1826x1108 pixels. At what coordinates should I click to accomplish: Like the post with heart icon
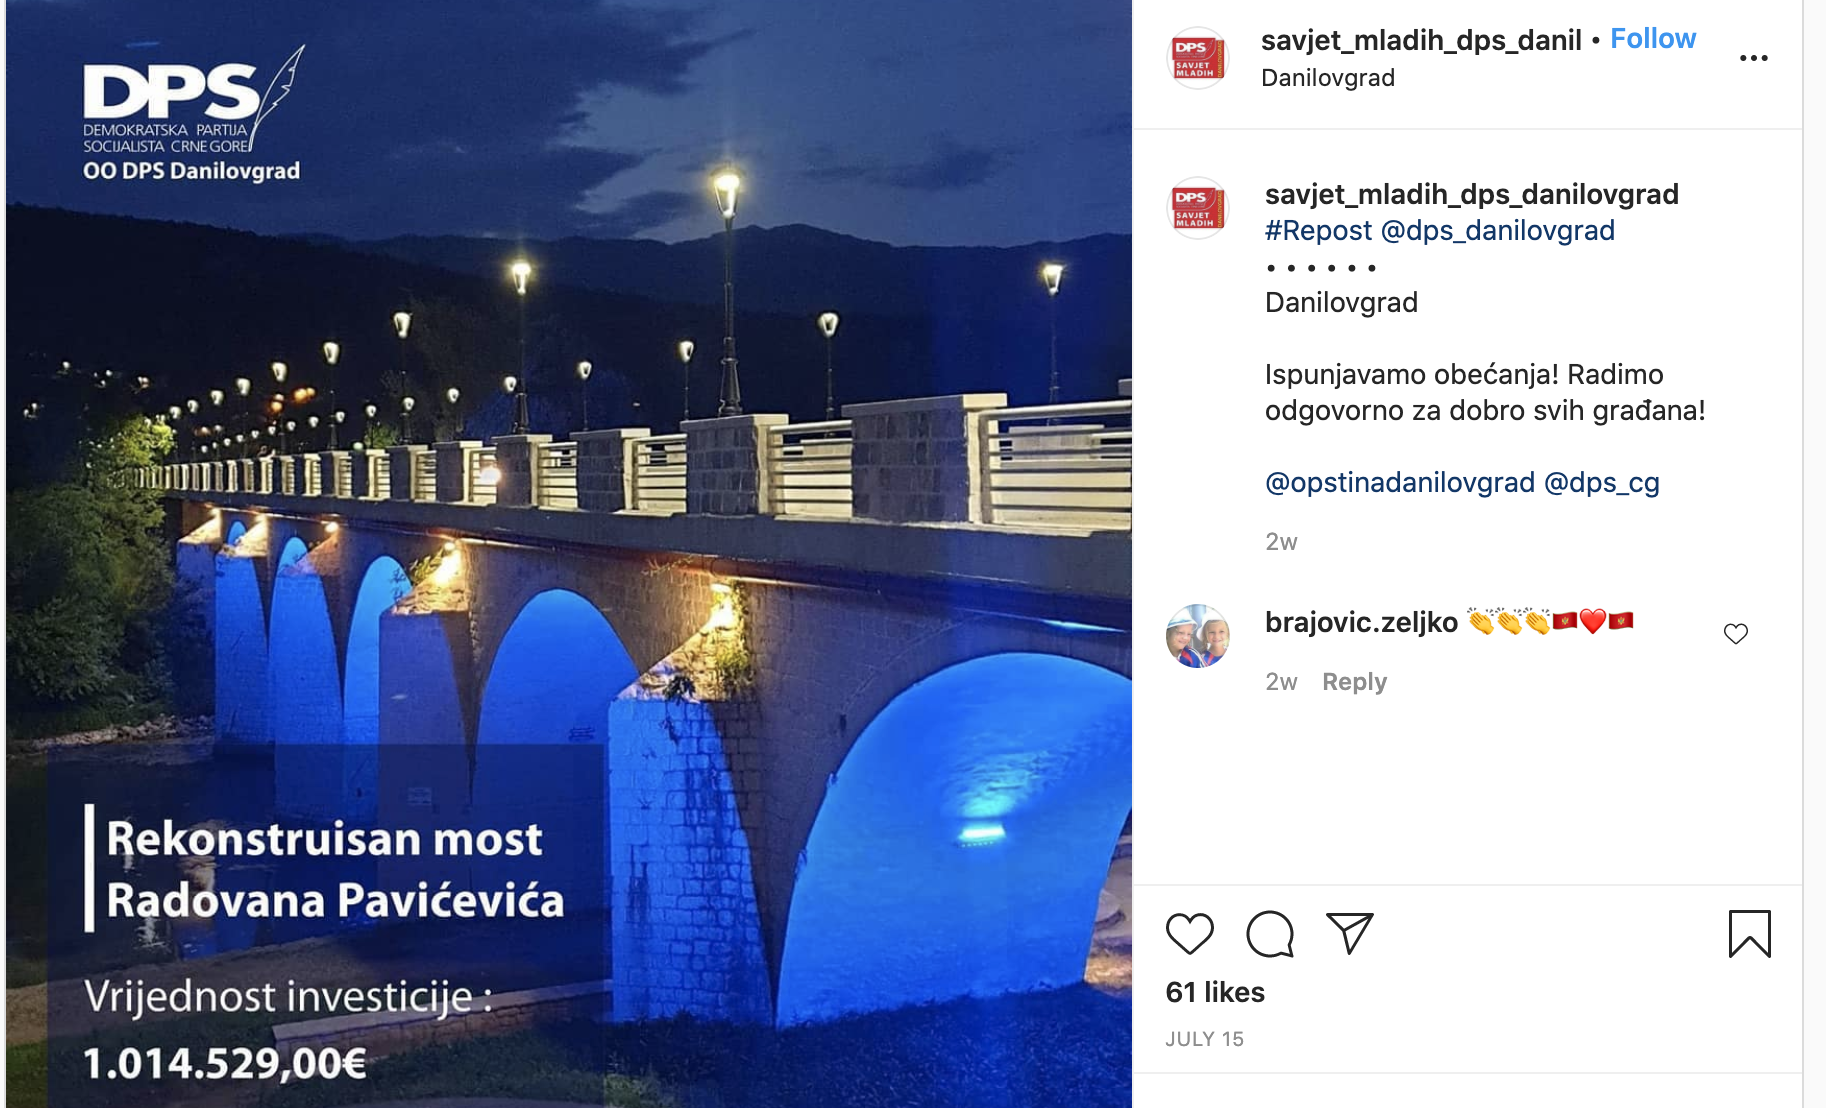coord(1189,934)
